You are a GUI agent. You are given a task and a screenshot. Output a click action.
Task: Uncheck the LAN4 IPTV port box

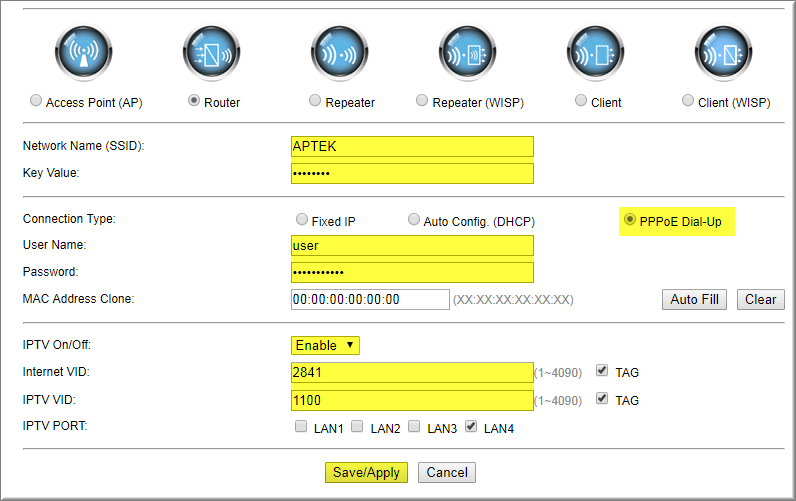click(x=471, y=427)
